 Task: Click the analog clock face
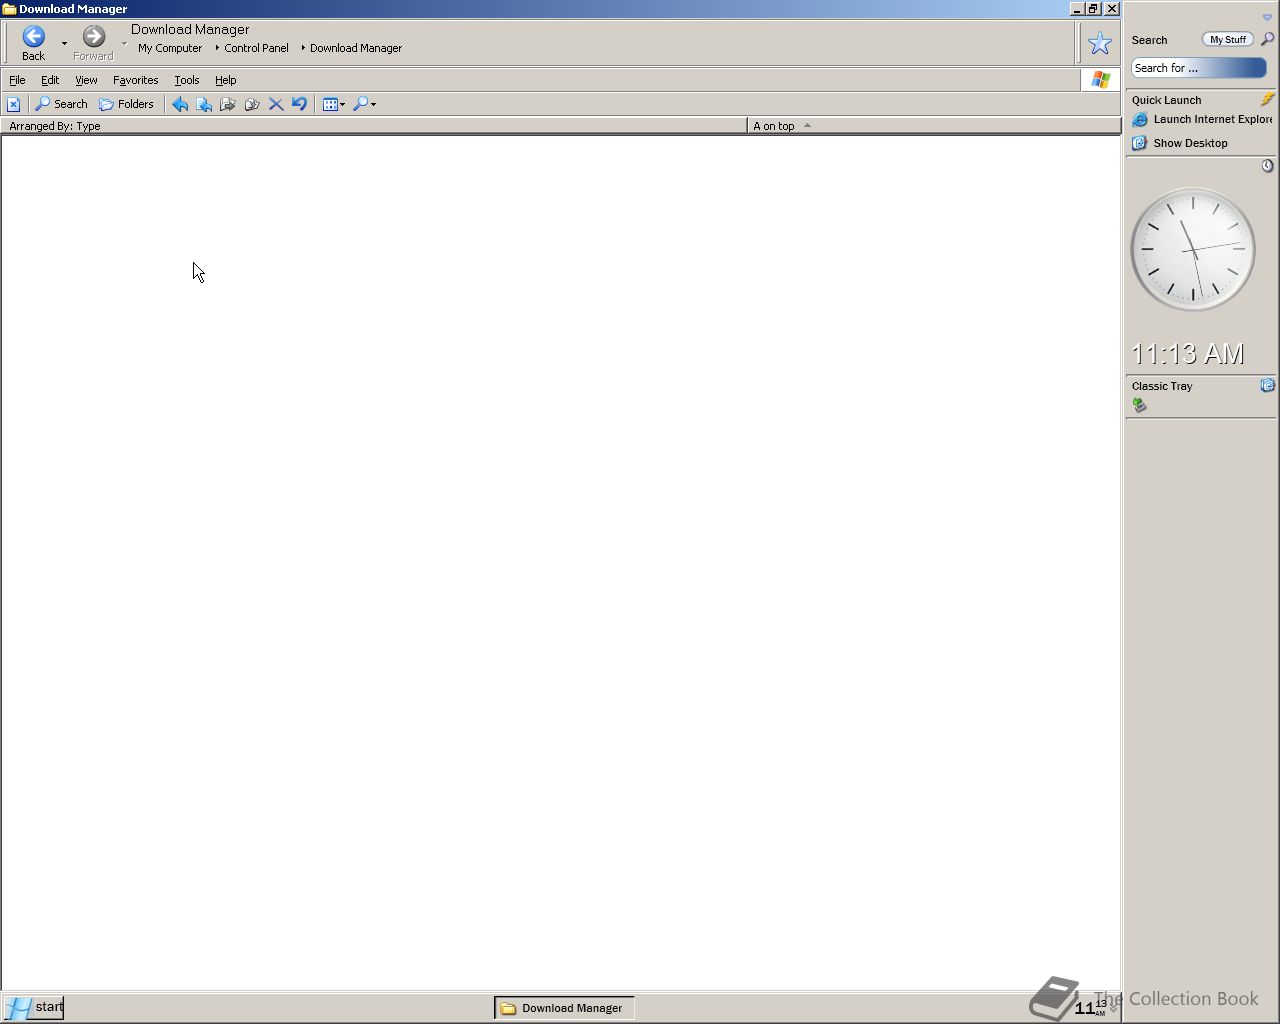tap(1193, 249)
